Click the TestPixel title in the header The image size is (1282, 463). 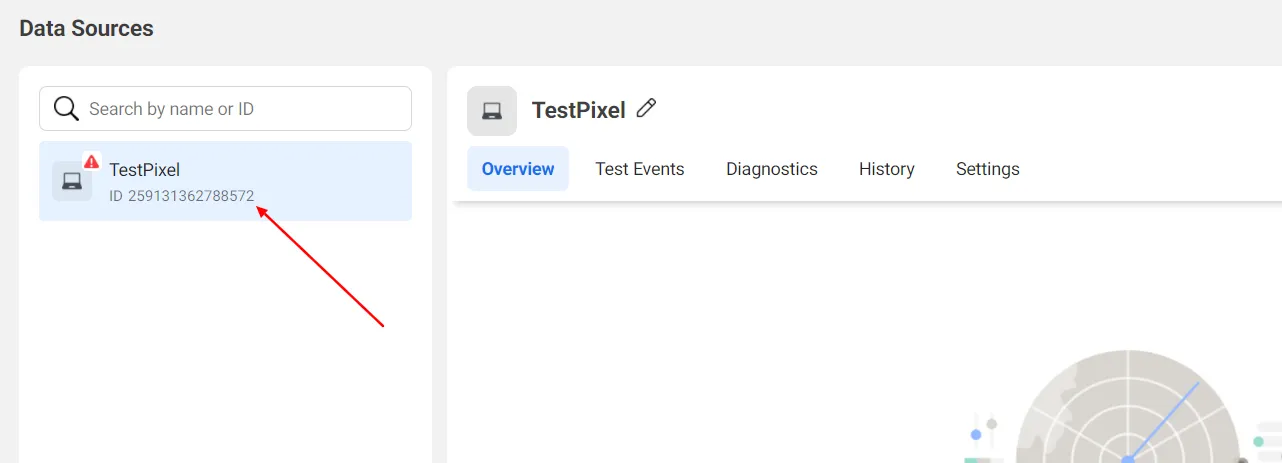pyautogui.click(x=578, y=110)
